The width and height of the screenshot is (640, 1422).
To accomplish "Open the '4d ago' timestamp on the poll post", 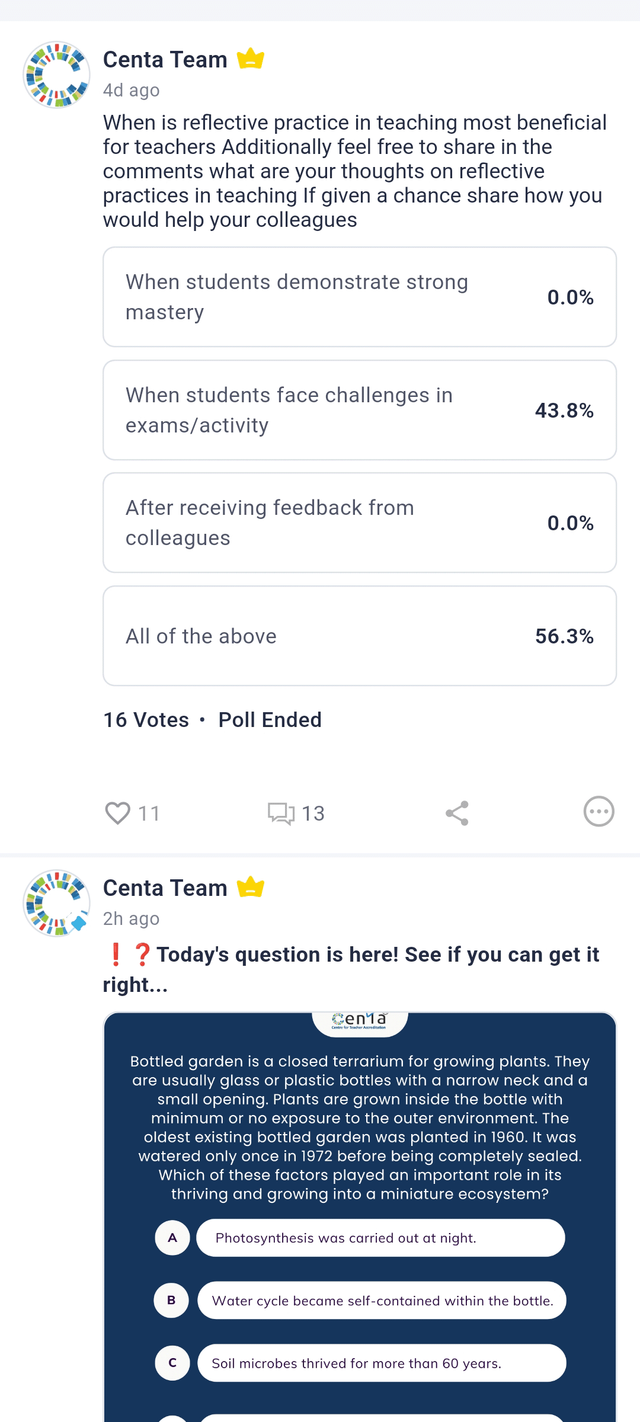I will pyautogui.click(x=130, y=90).
